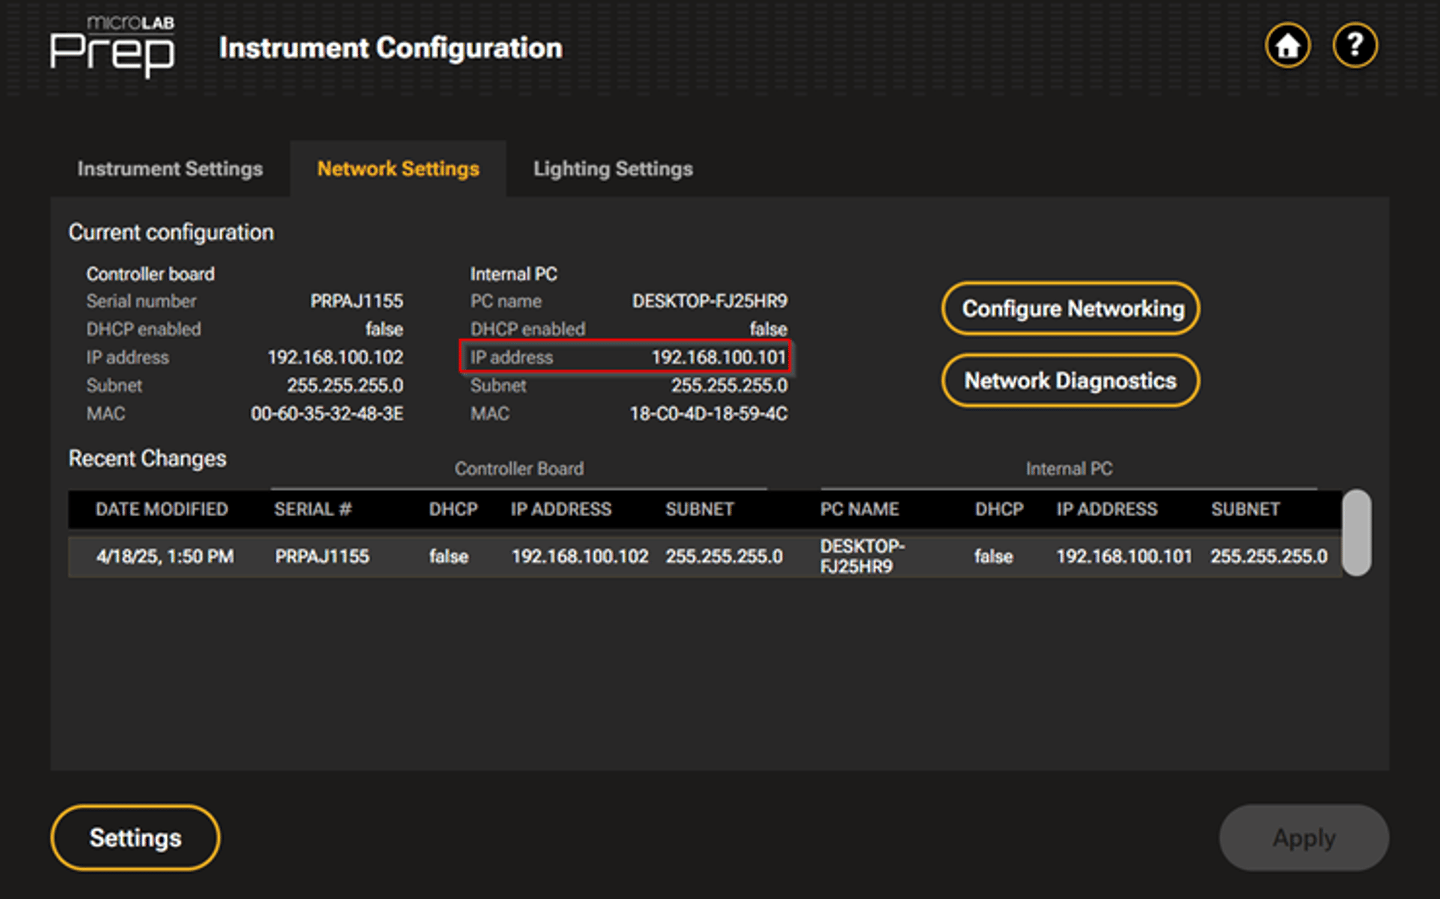This screenshot has width=1440, height=899.
Task: Open the Lighting Settings tab
Action: (x=613, y=169)
